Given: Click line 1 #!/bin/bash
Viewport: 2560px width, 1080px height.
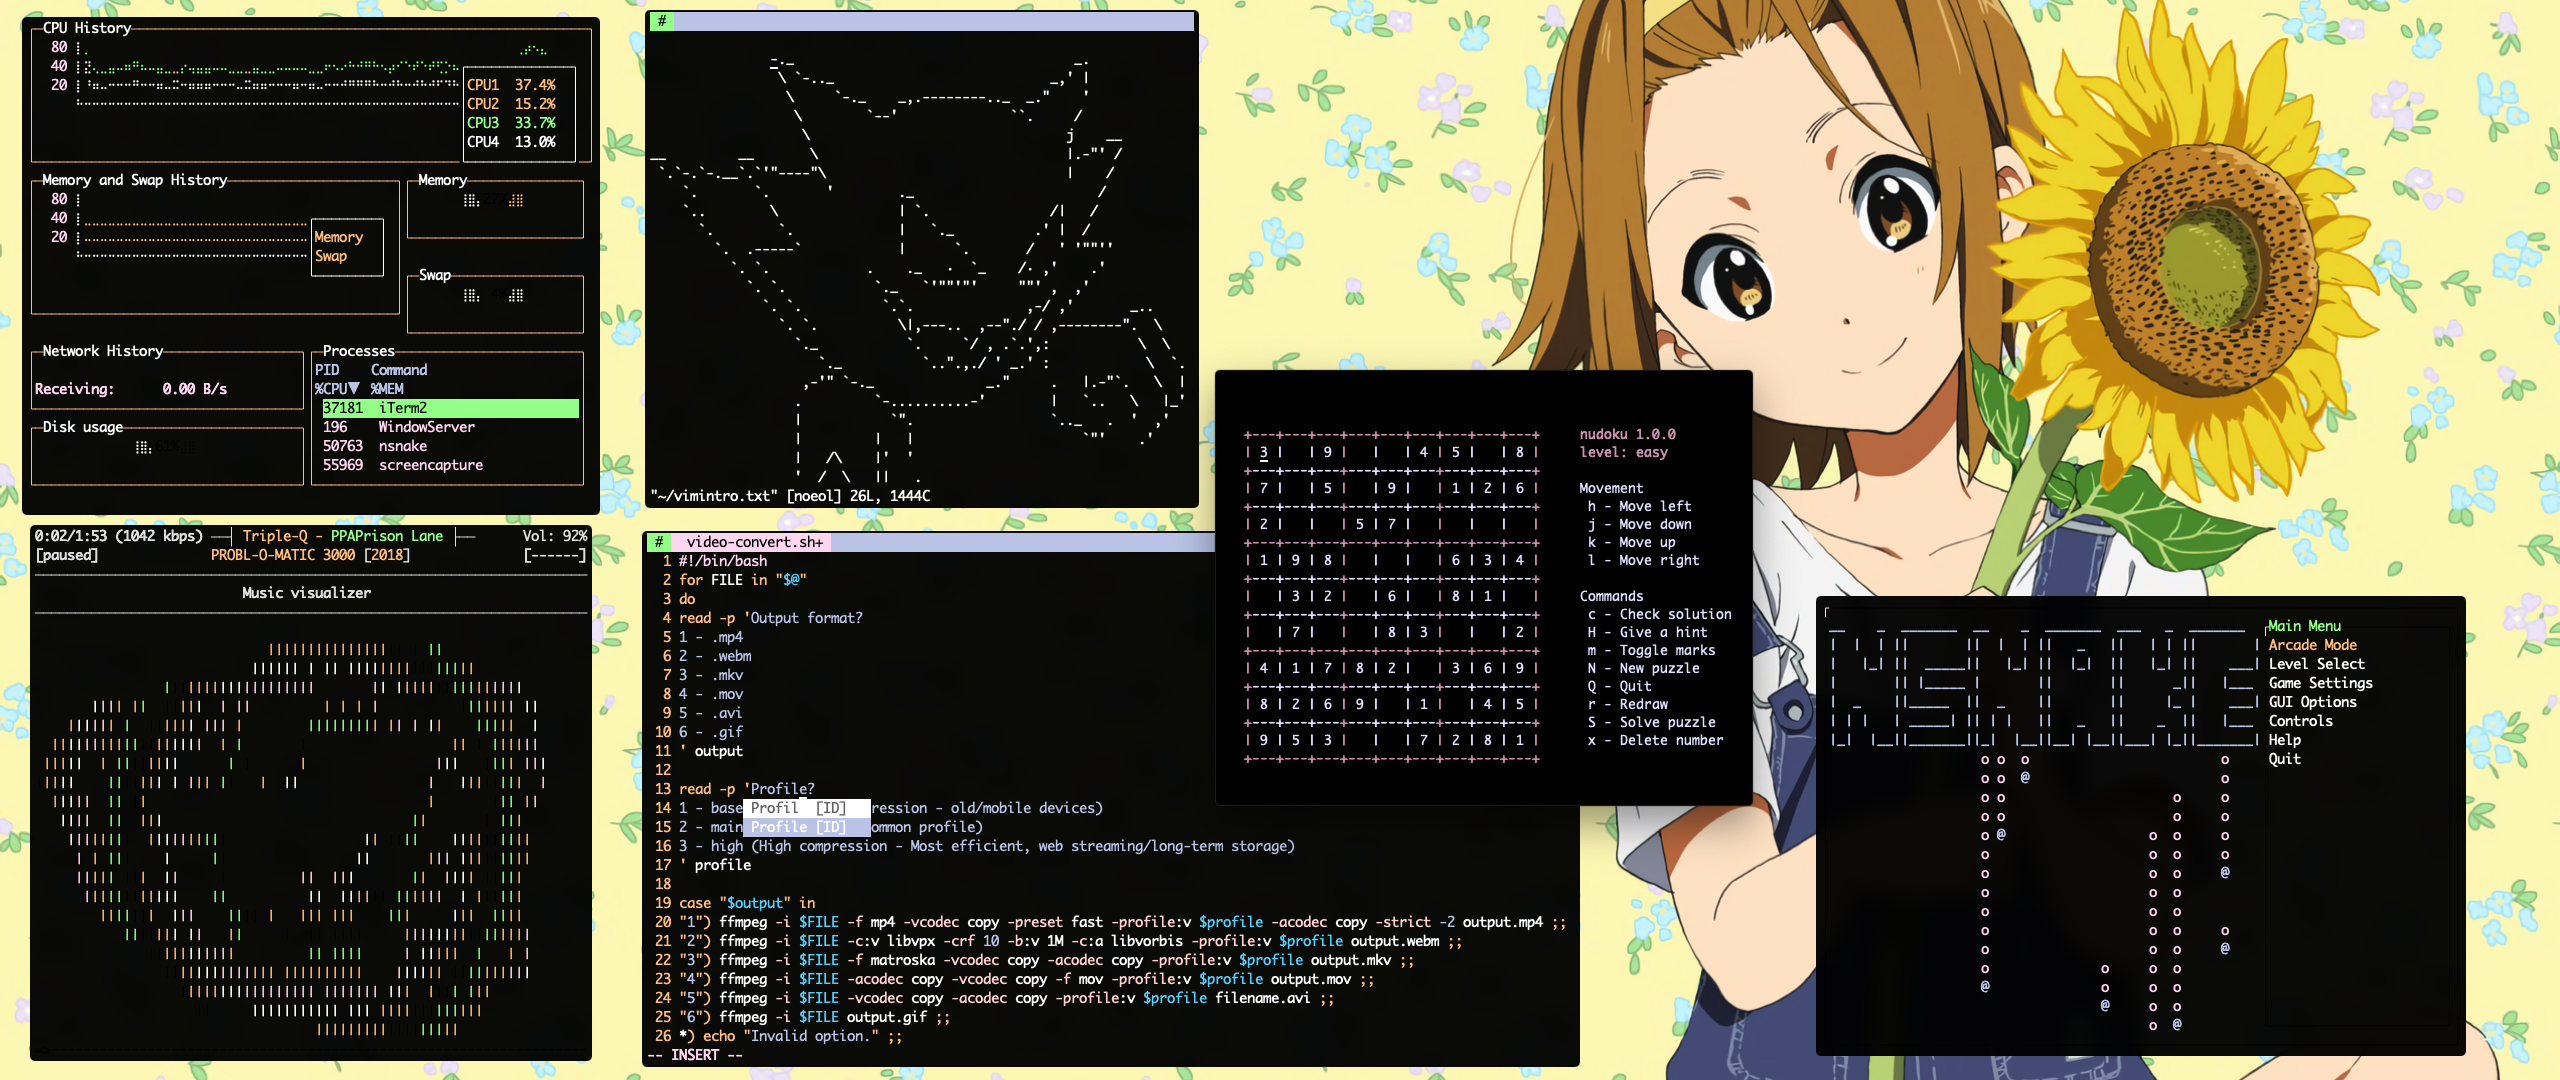Looking at the screenshot, I should [723, 561].
